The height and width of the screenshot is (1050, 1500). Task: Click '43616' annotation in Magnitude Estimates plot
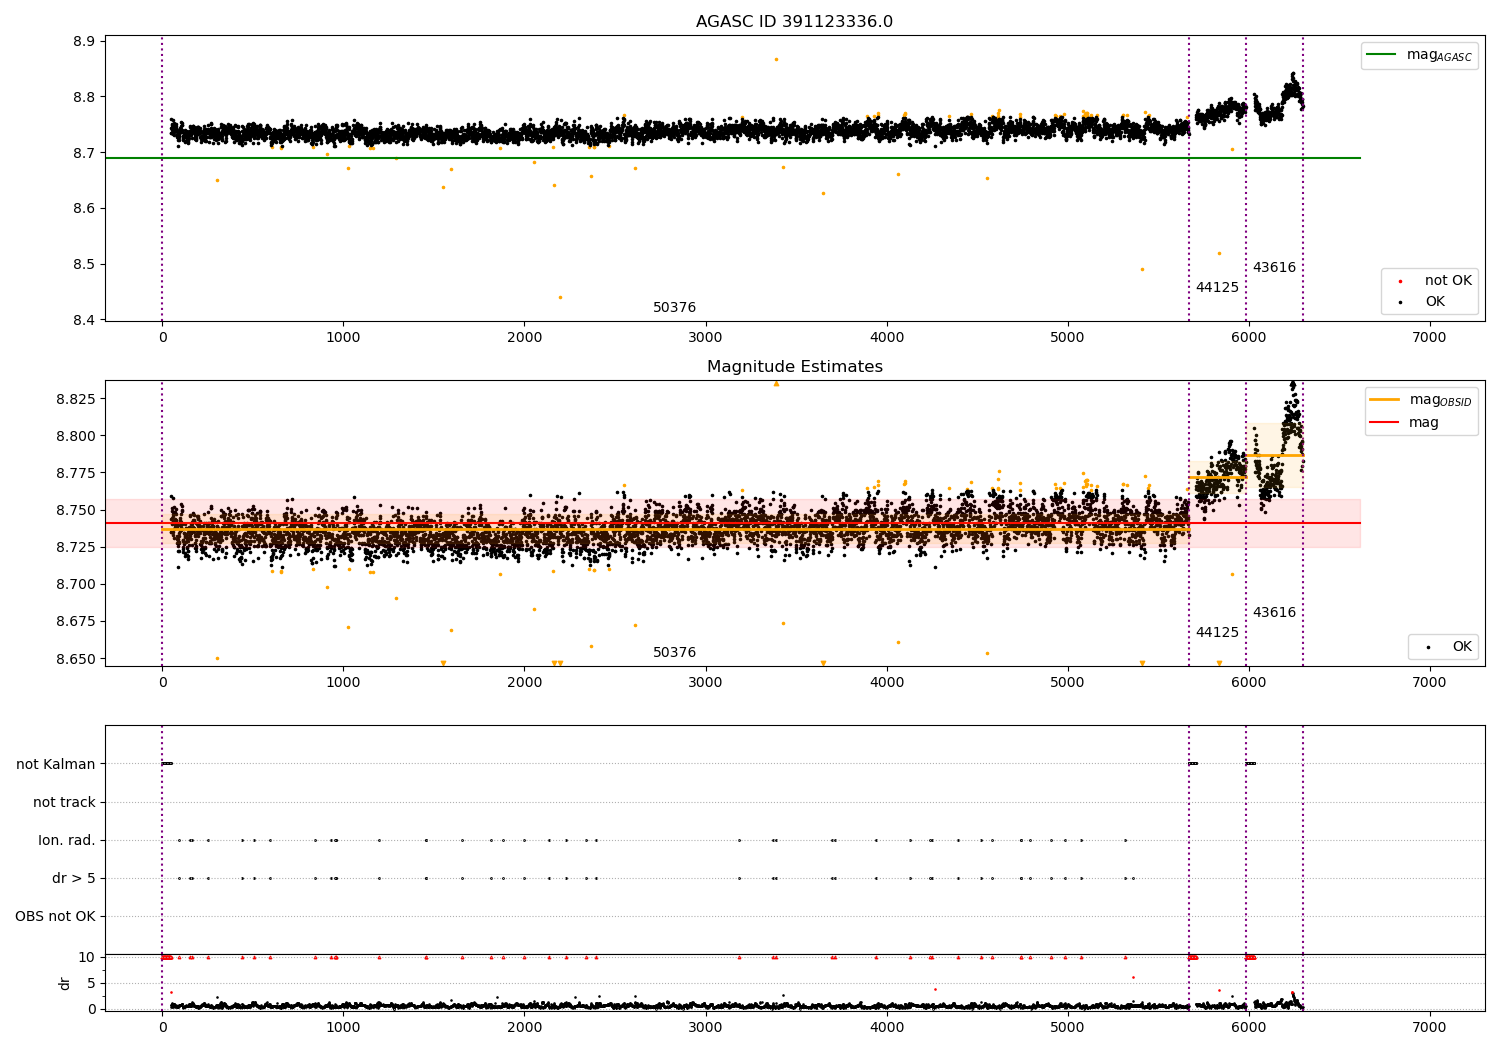[x=1274, y=613]
